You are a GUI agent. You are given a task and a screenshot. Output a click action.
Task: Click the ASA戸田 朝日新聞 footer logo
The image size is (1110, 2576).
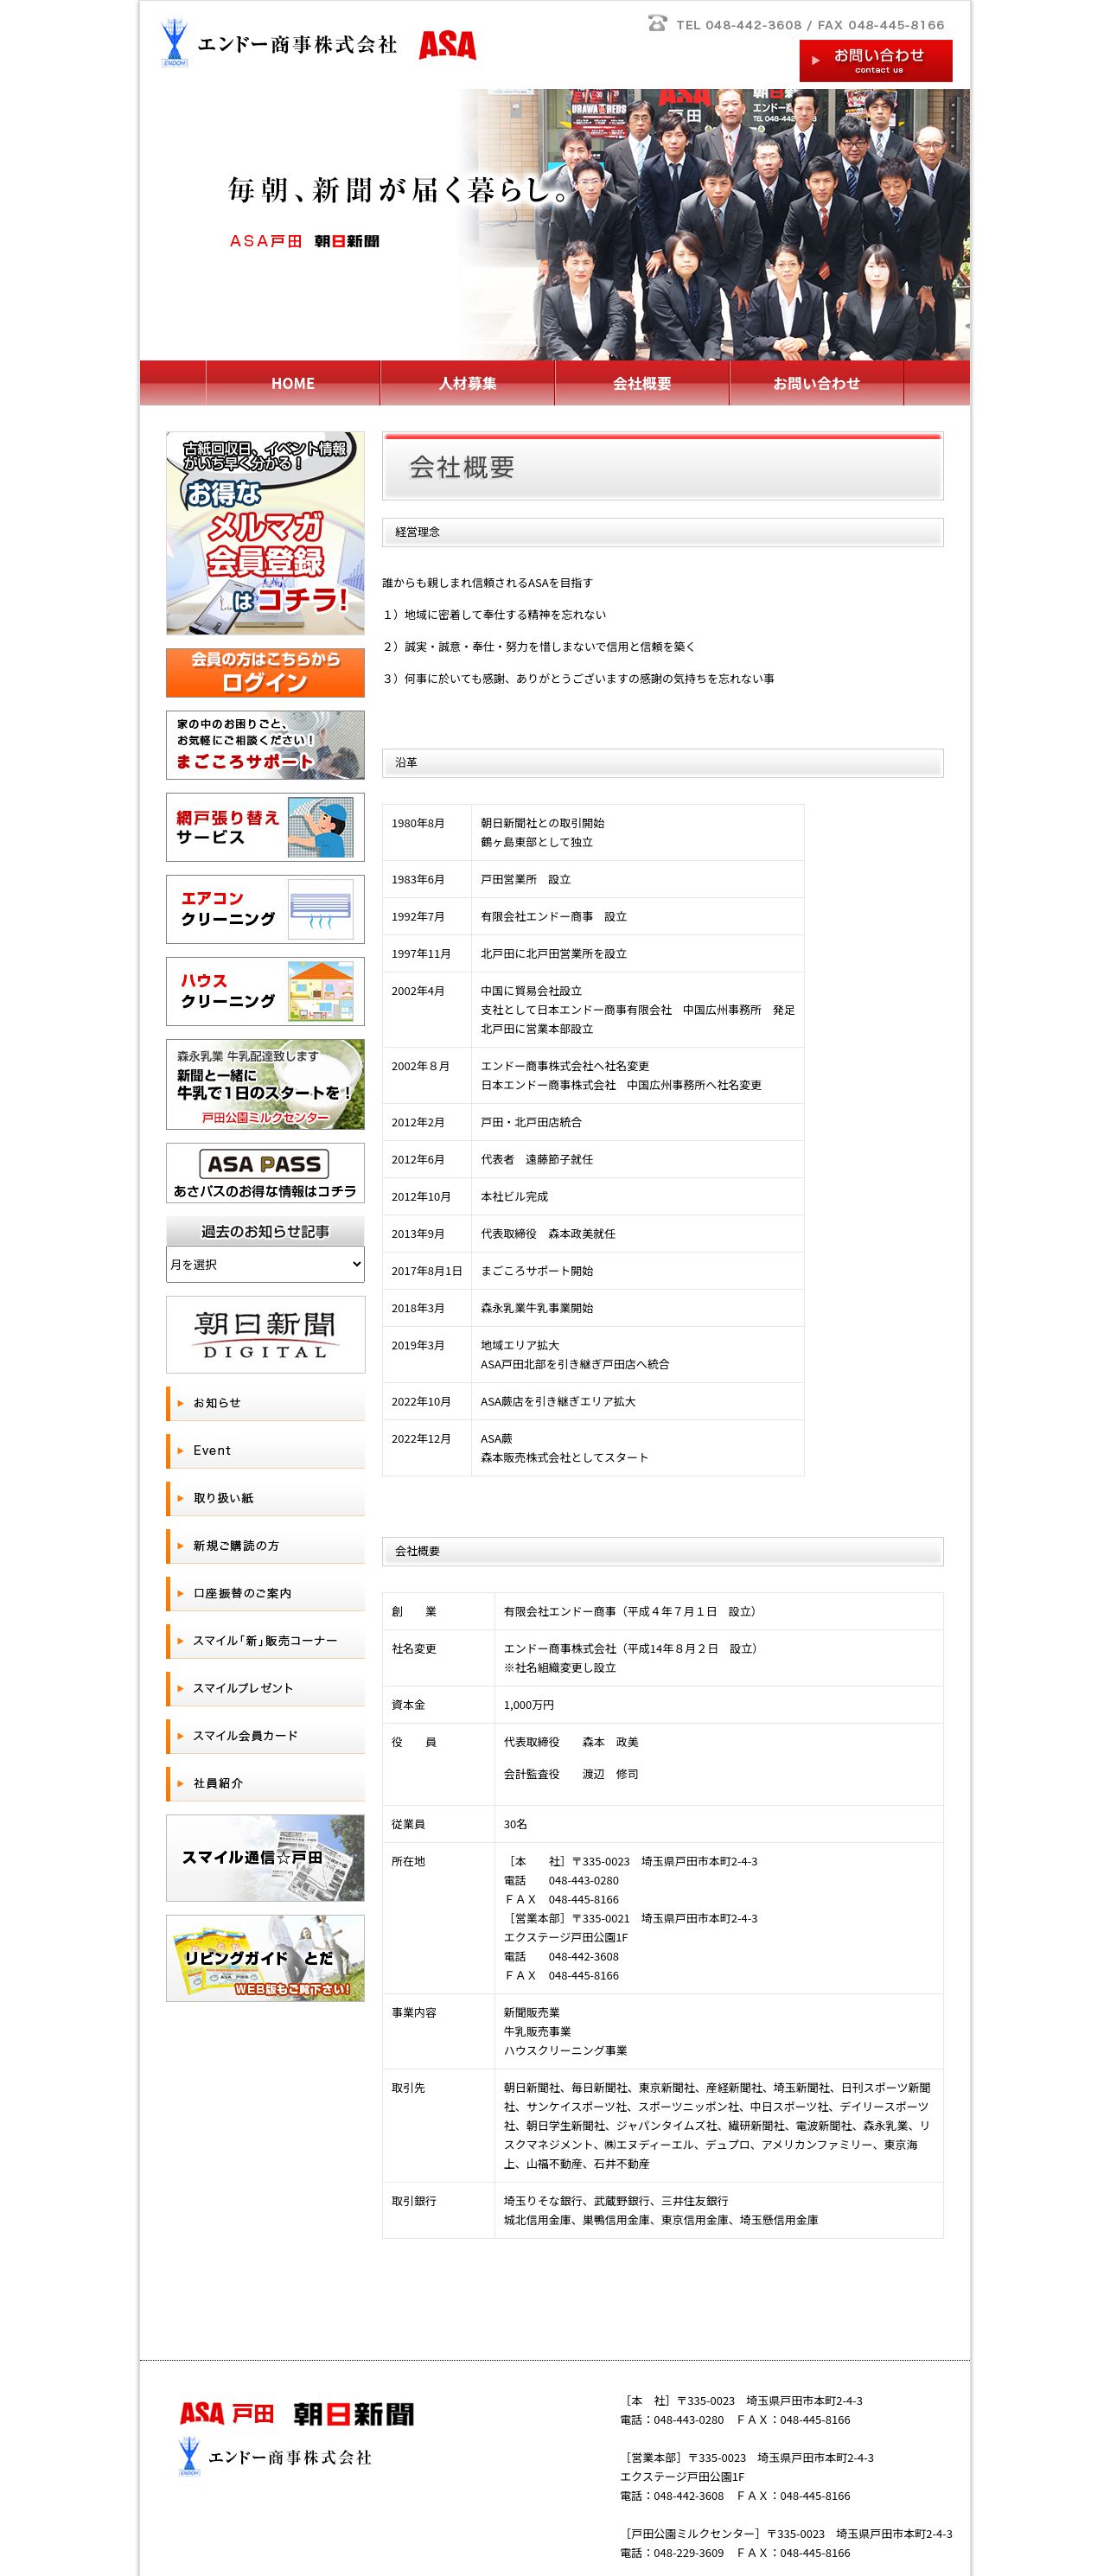point(297,2413)
